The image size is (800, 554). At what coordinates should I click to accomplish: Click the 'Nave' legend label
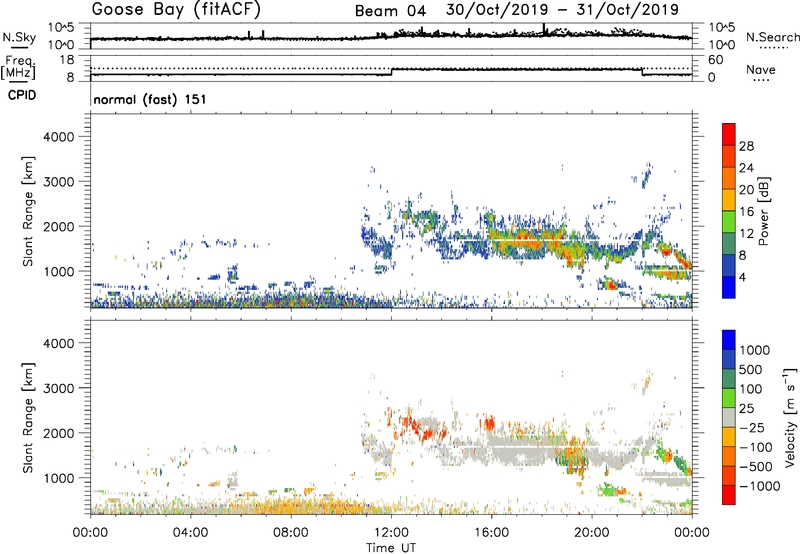[x=761, y=69]
